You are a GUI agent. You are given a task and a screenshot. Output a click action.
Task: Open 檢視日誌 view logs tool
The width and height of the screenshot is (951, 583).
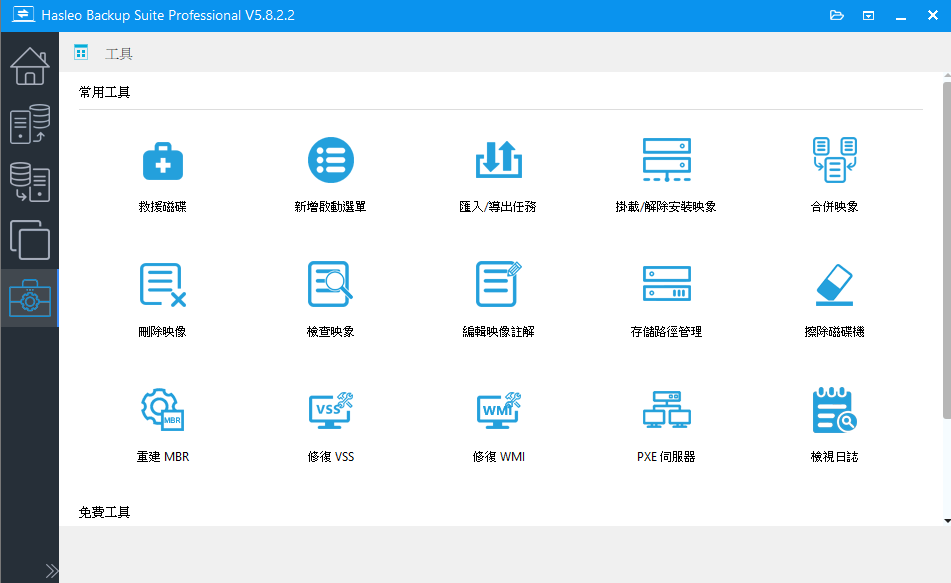pyautogui.click(x=835, y=426)
